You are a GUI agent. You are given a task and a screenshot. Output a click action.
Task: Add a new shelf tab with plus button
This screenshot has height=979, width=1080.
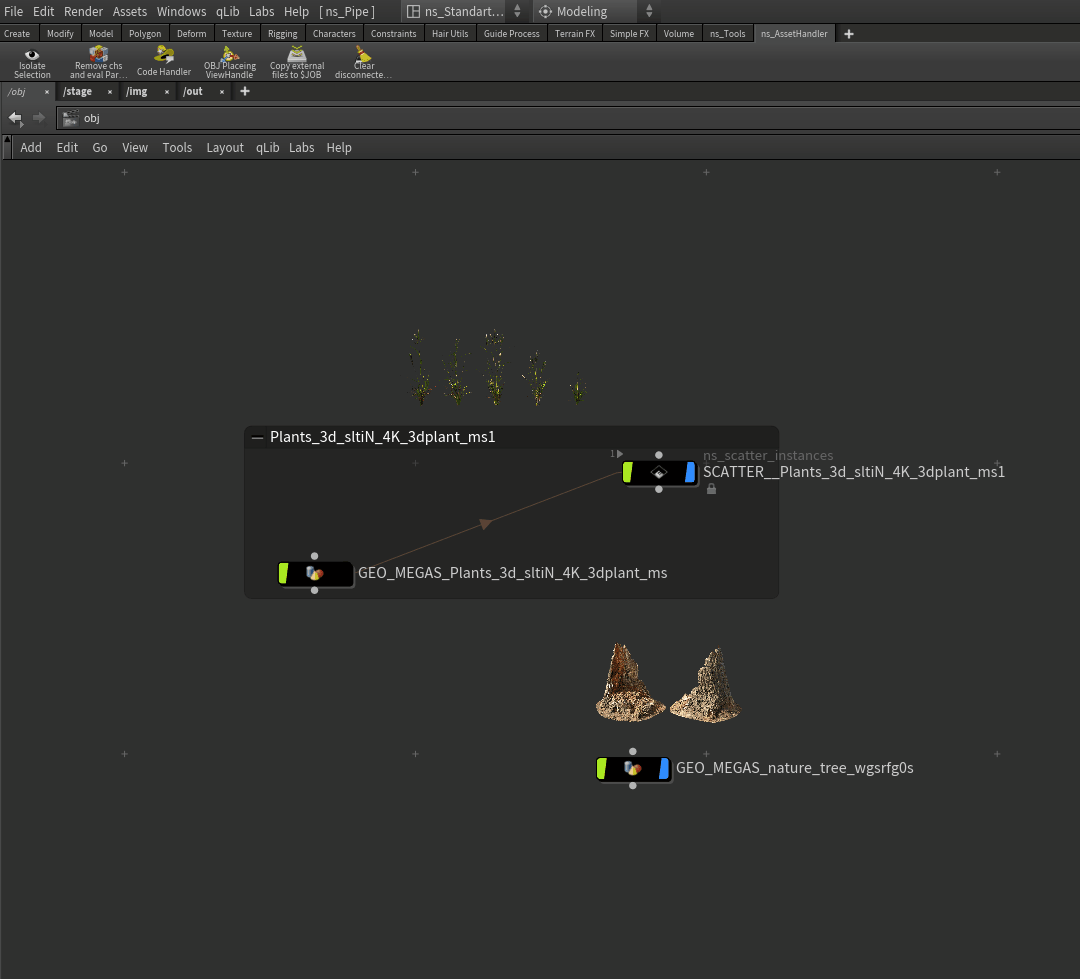coord(849,34)
